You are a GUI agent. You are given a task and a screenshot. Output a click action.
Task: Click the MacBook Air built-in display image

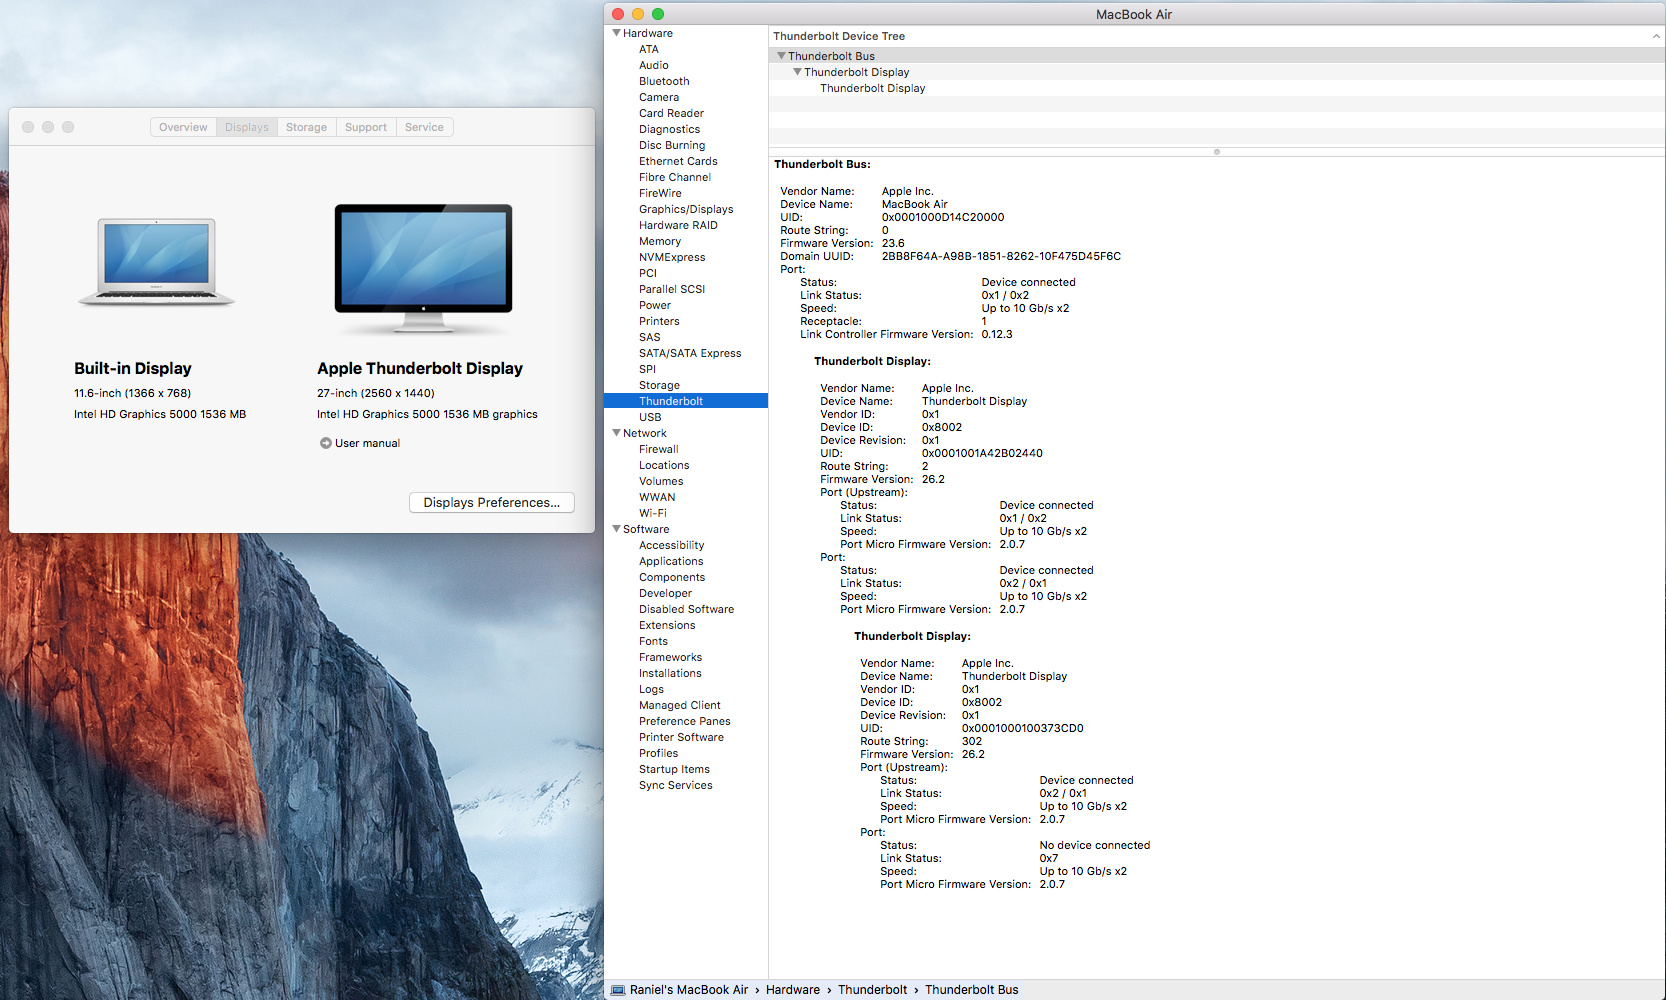(x=156, y=262)
